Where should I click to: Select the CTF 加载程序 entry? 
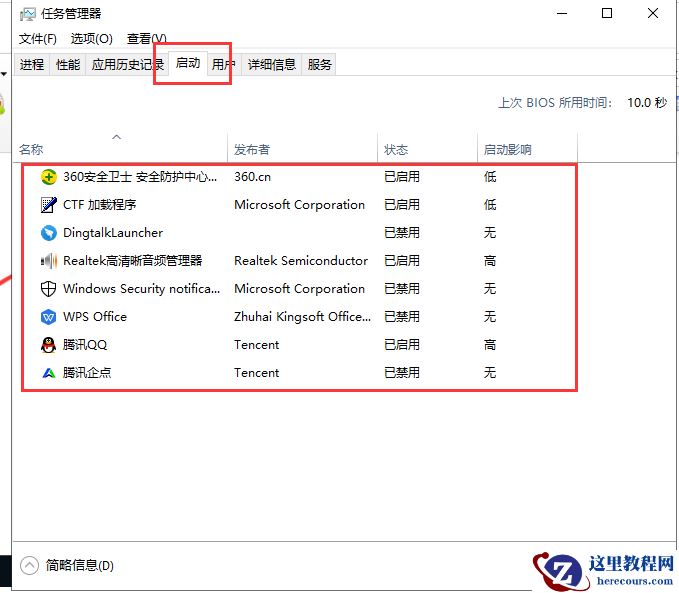(100, 205)
